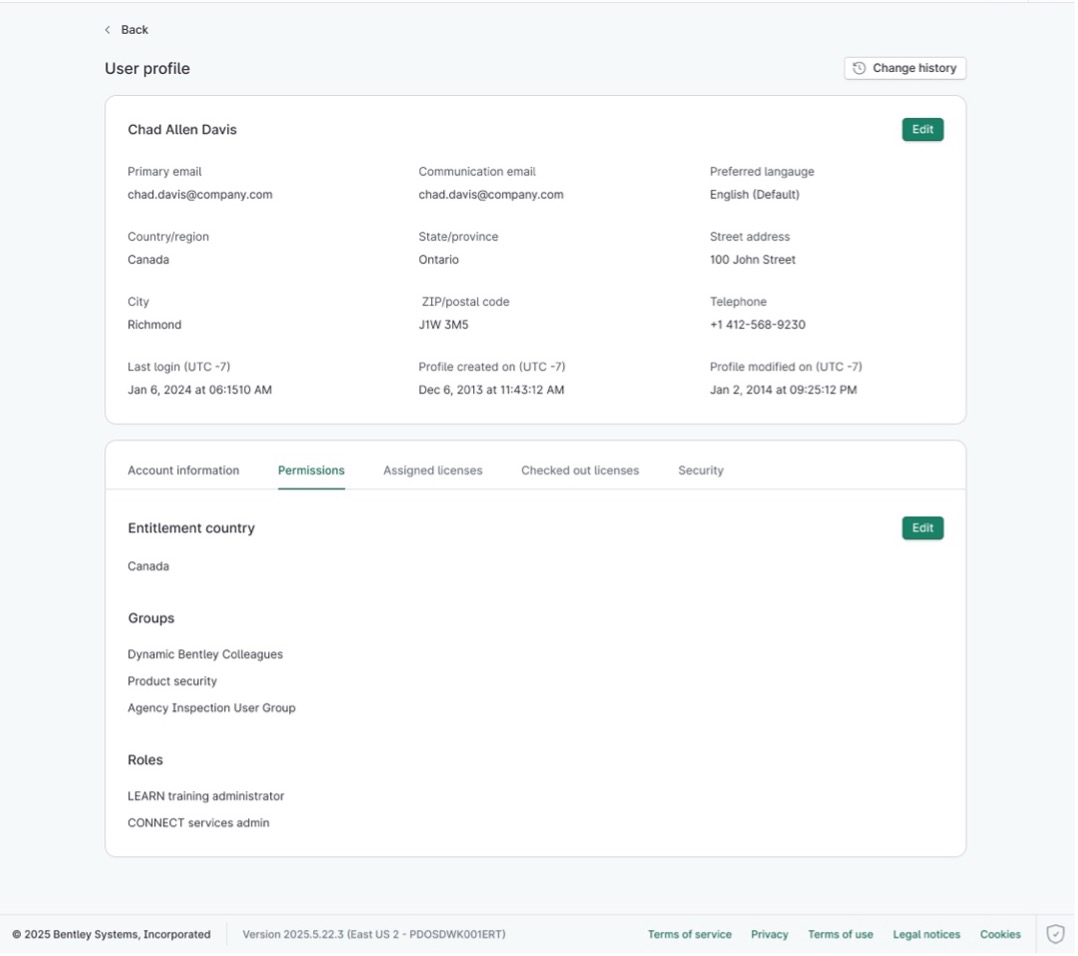Click the shield icon in the footer
The height and width of the screenshot is (956, 1078).
coord(1055,934)
